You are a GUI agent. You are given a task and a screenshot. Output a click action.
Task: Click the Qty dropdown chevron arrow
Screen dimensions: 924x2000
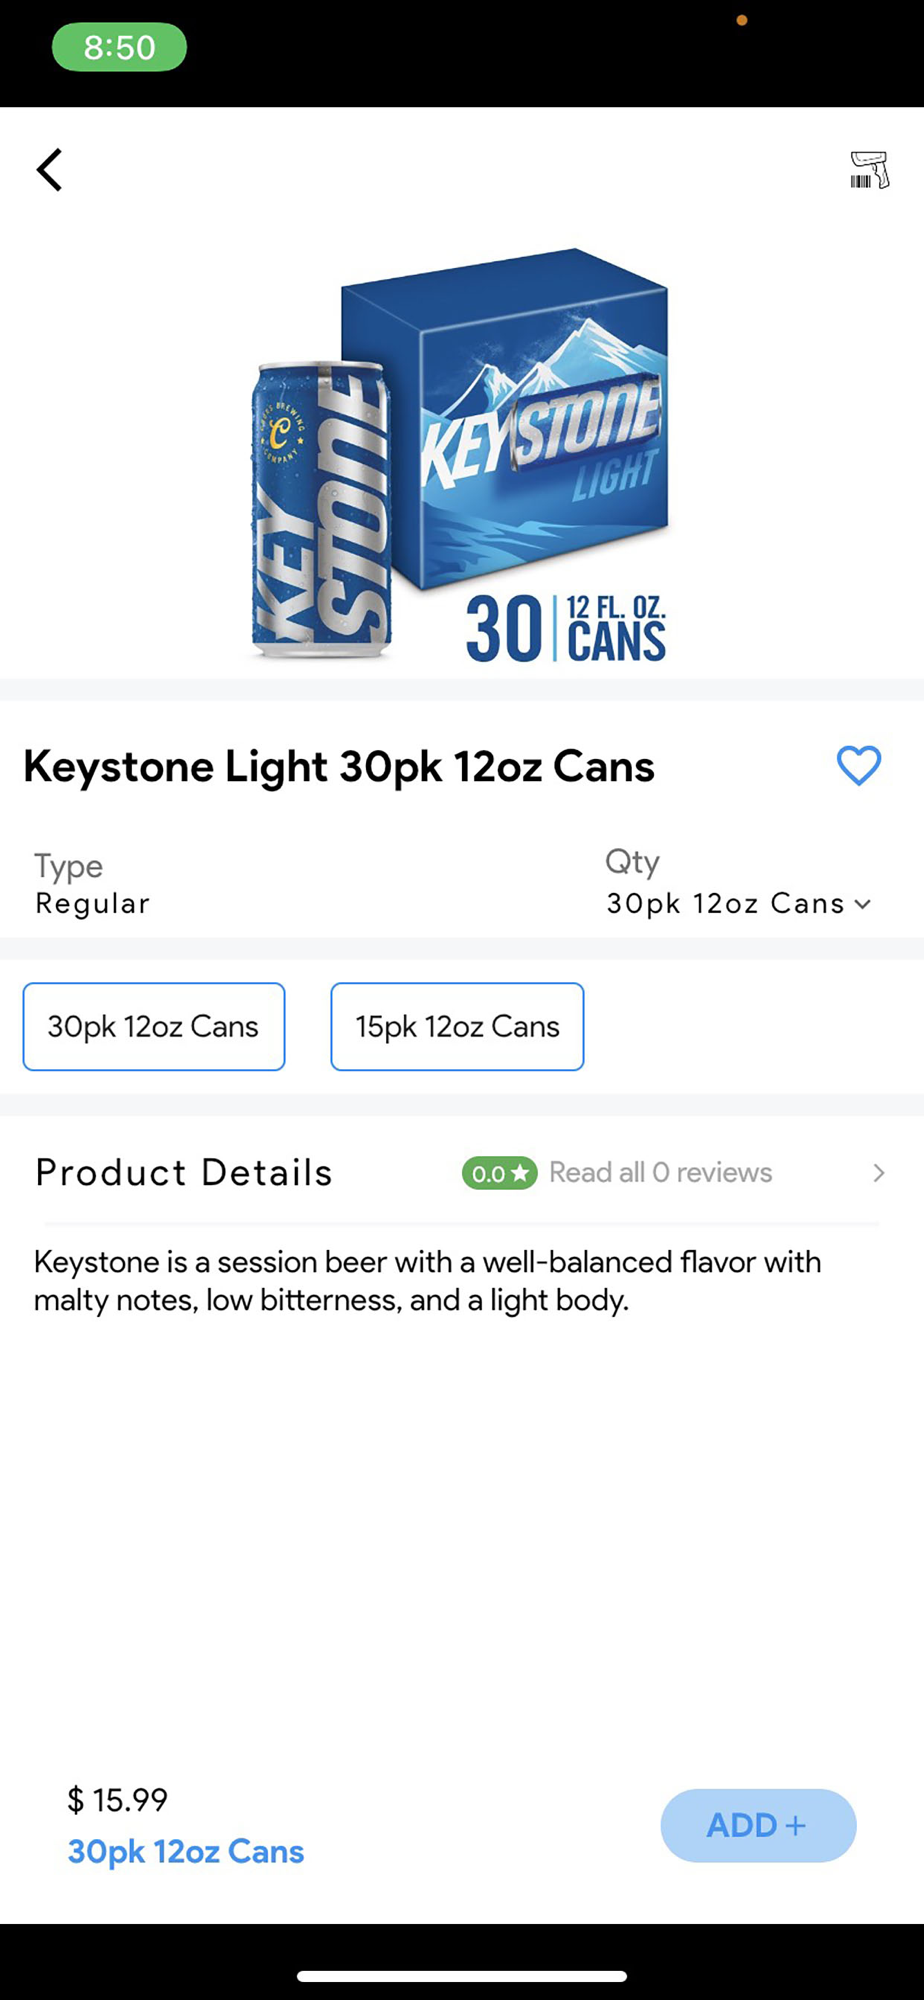pos(863,904)
